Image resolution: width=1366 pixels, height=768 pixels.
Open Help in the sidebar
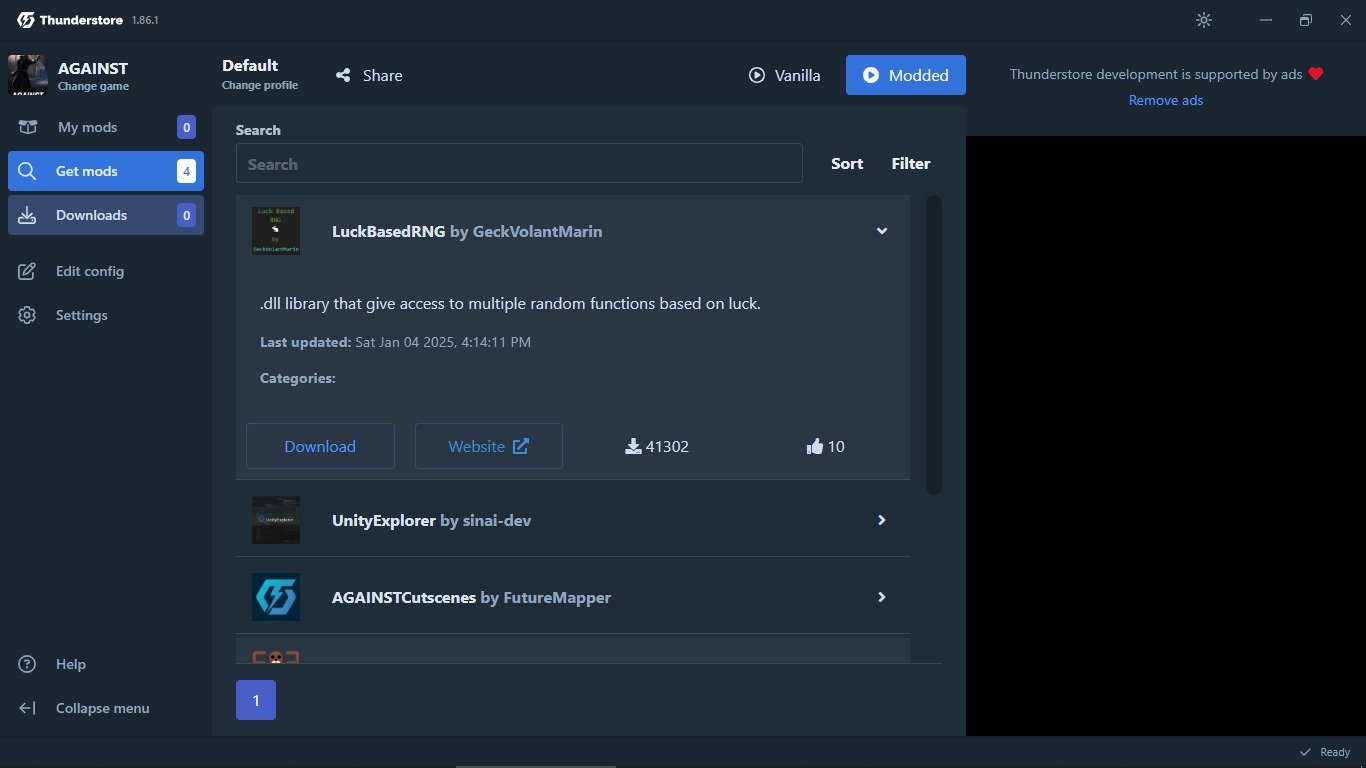click(106, 664)
